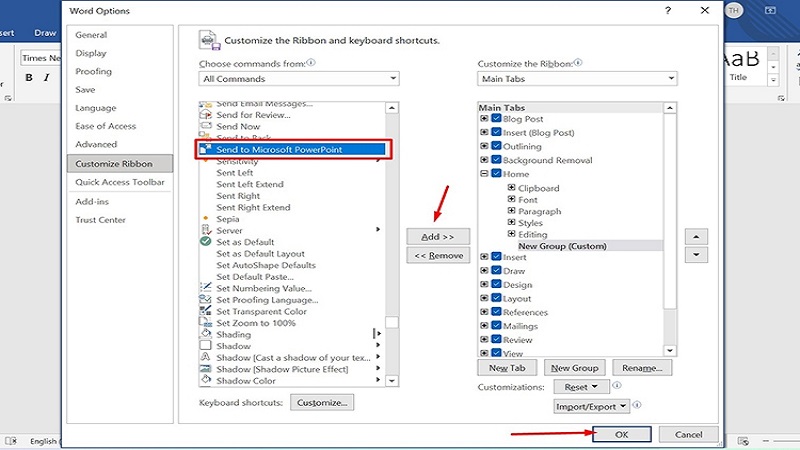Click info icon beside Choose commands from
The width and height of the screenshot is (800, 450).
click(311, 63)
